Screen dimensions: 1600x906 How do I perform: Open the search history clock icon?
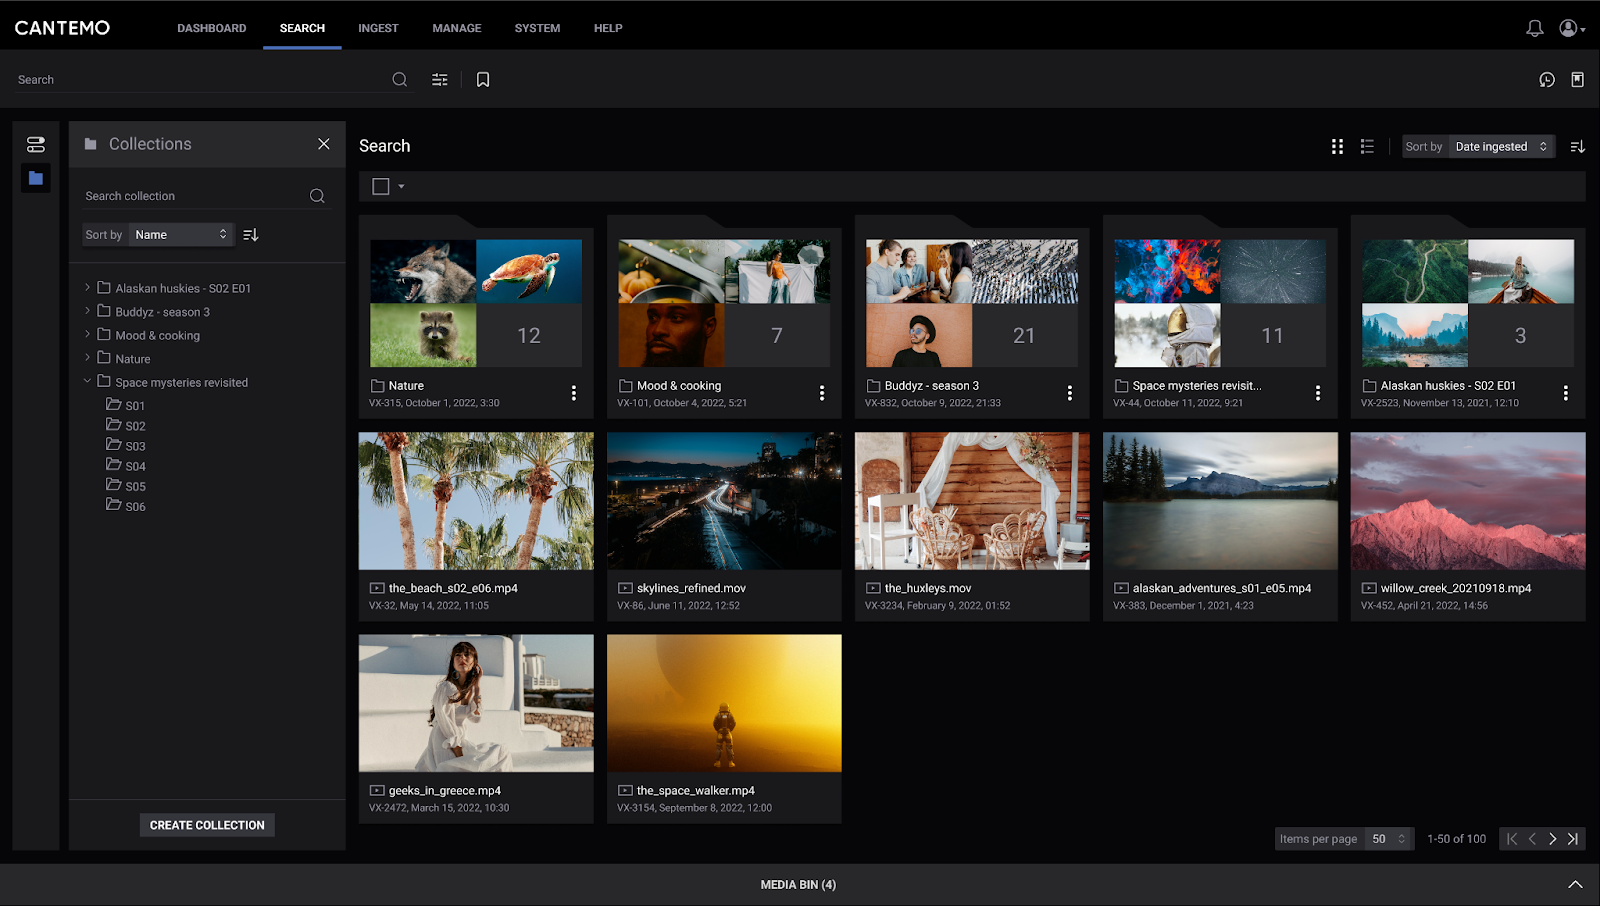pos(1546,79)
